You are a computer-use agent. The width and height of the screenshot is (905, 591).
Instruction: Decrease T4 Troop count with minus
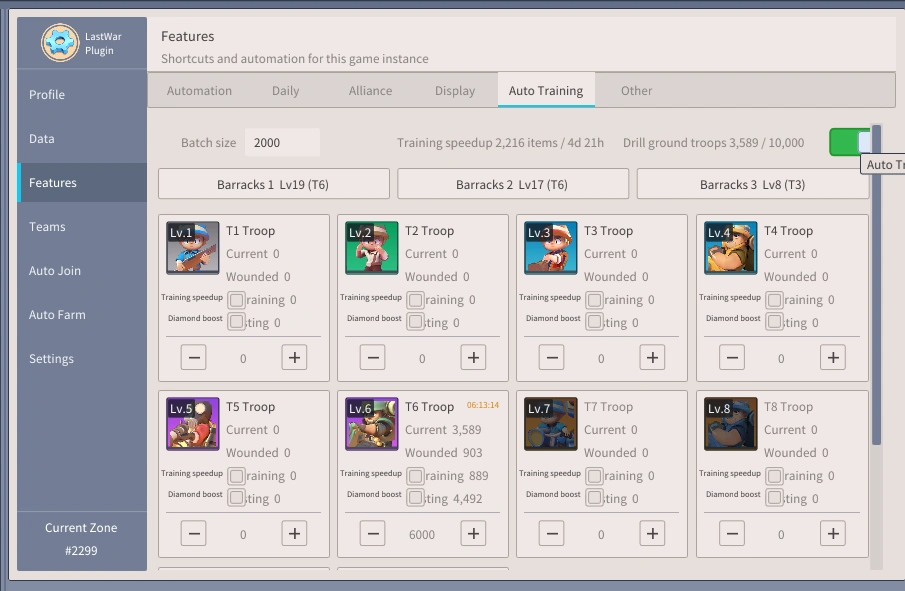coord(732,358)
